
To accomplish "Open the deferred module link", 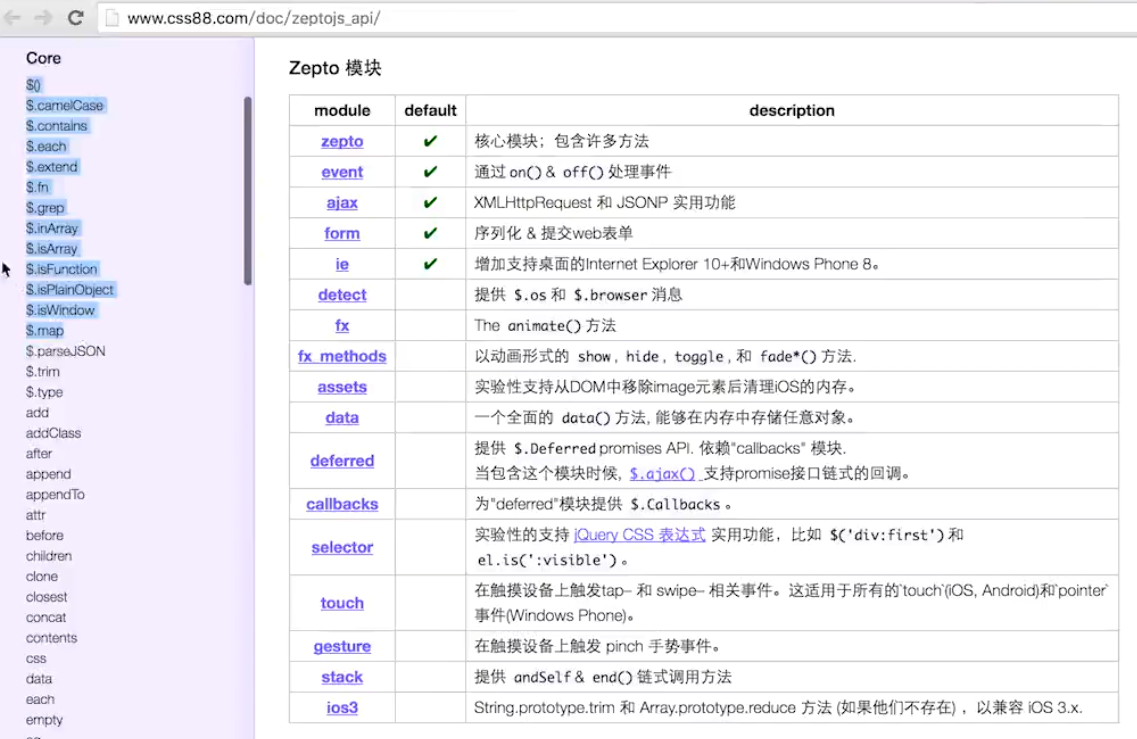I will tap(342, 461).
